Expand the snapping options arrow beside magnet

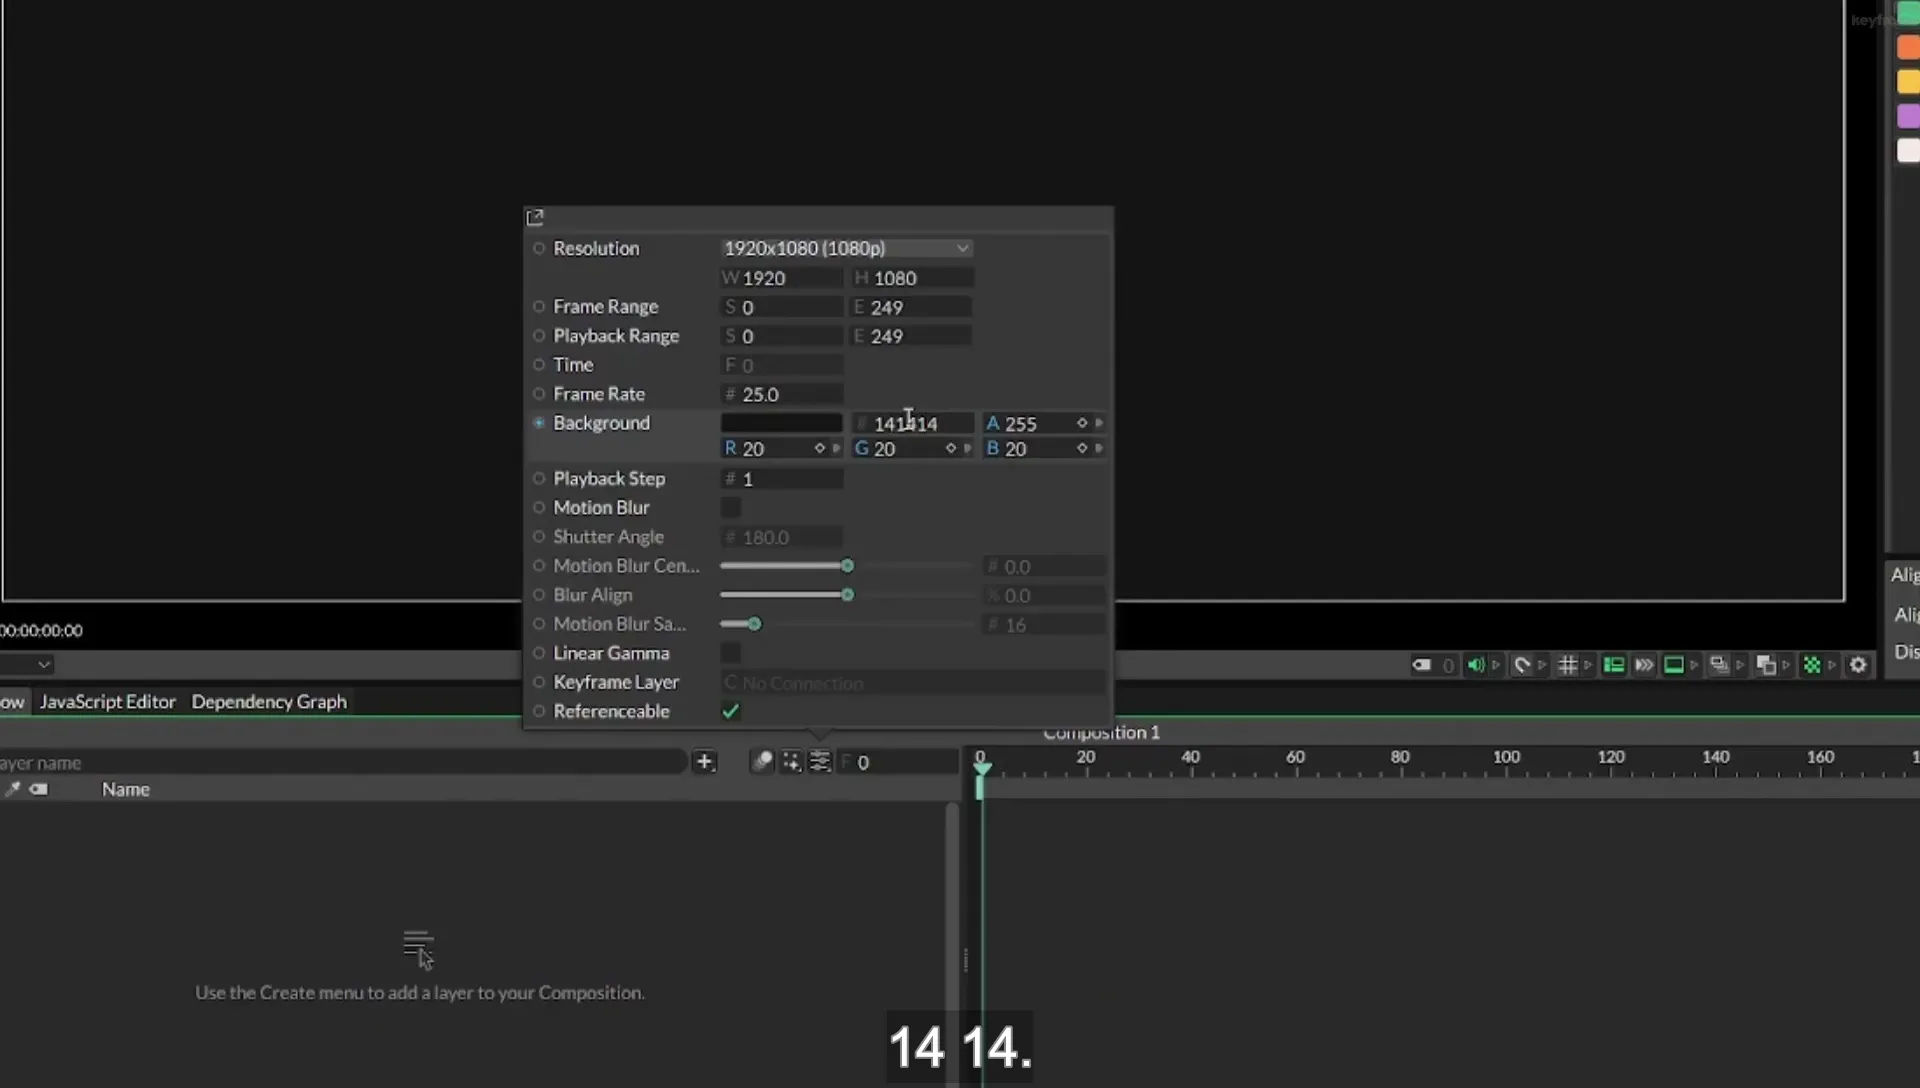[x=1542, y=665]
